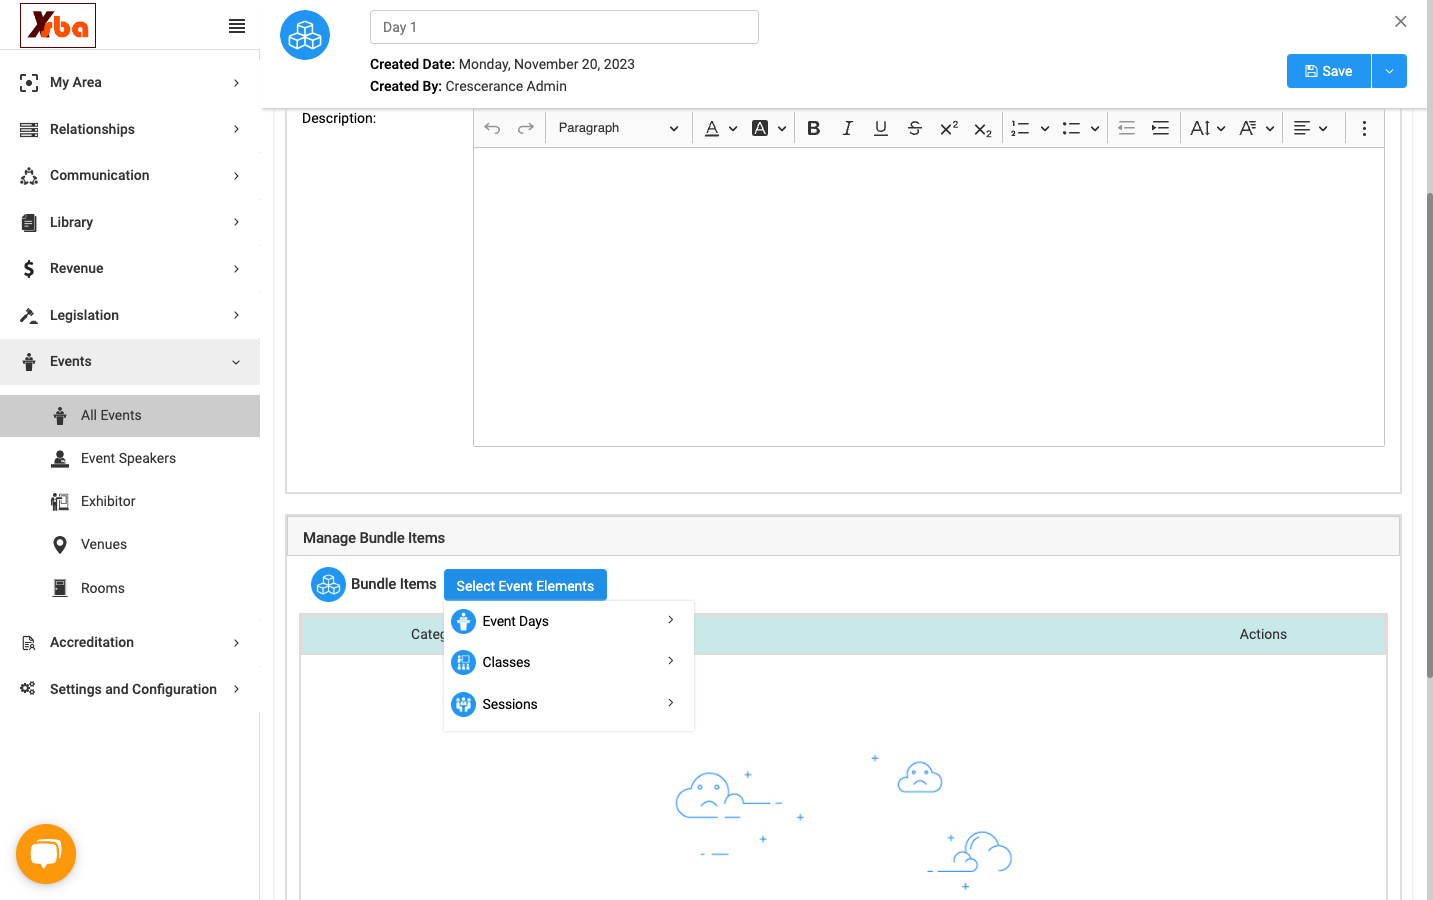Click the redo arrow in editor toolbar
Image resolution: width=1433 pixels, height=900 pixels.
526,128
